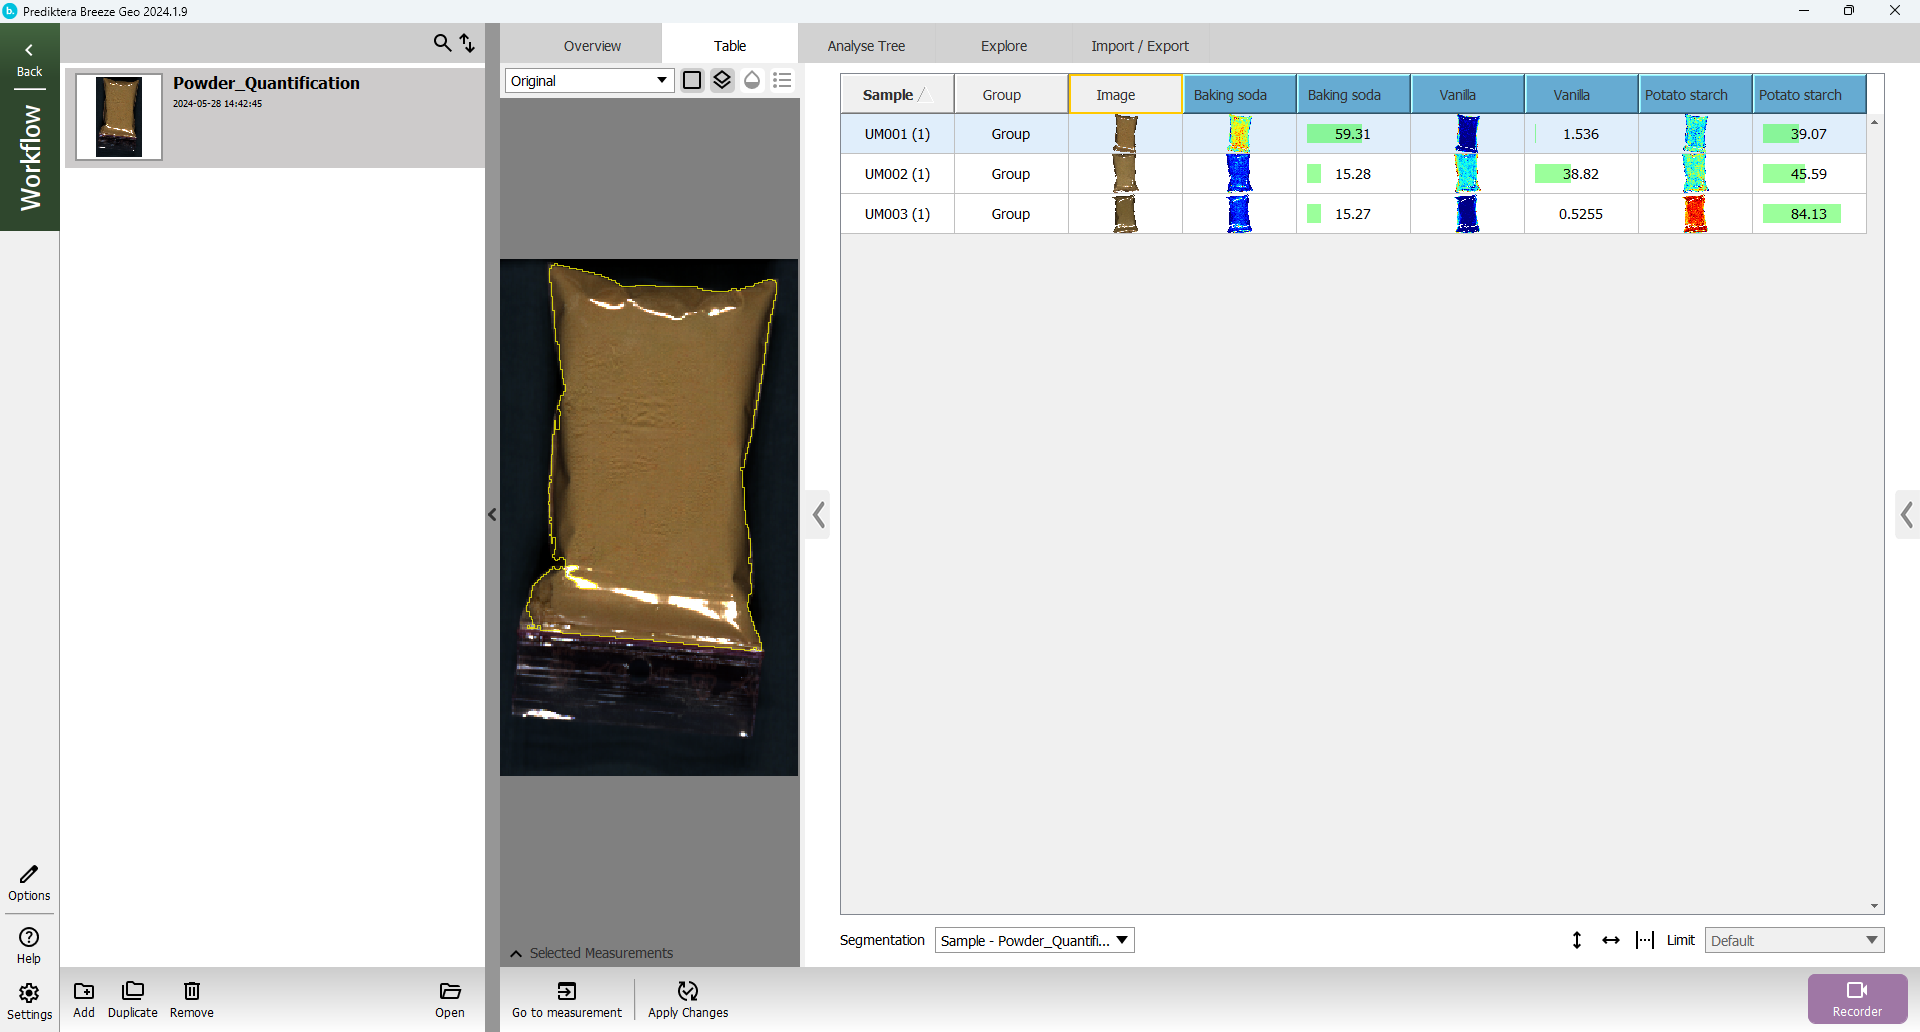This screenshot has height=1032, width=1920.
Task: Click the sort order arrows icon
Action: pyautogui.click(x=467, y=43)
